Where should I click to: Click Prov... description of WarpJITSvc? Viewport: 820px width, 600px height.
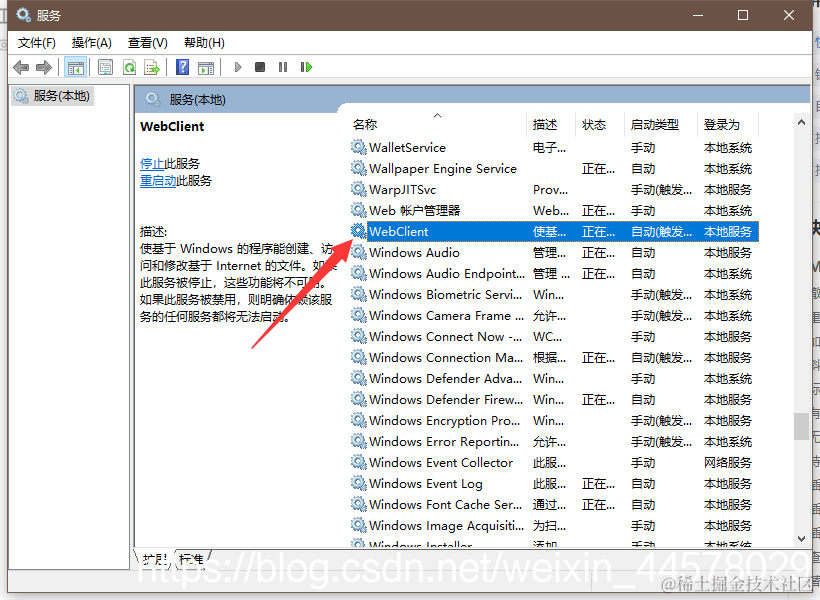550,189
